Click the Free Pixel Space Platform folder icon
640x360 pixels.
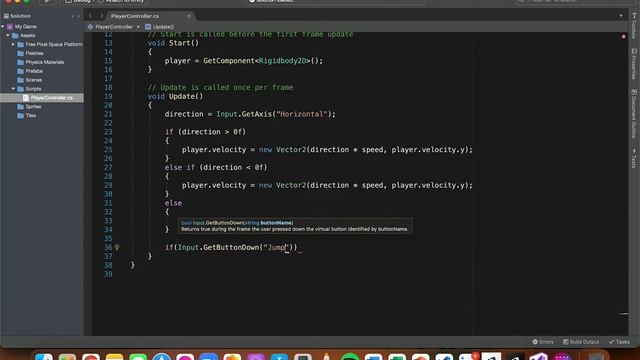[x=20, y=44]
